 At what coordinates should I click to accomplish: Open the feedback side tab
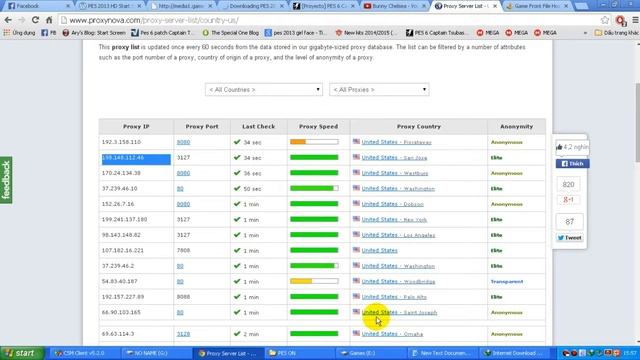click(x=6, y=180)
